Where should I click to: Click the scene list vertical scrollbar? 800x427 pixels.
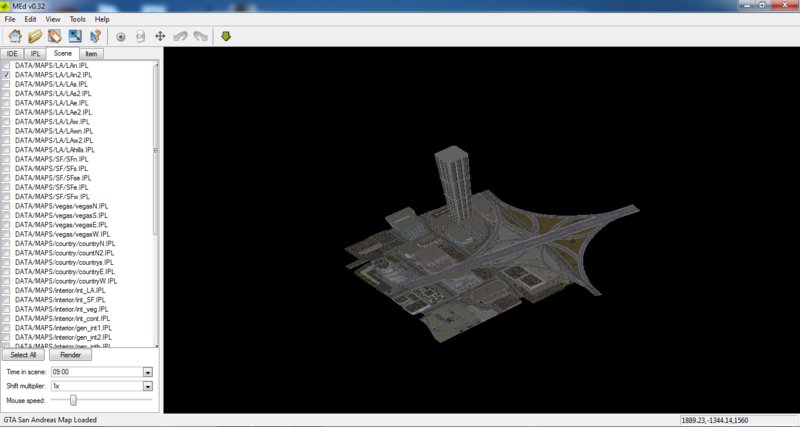click(x=156, y=204)
